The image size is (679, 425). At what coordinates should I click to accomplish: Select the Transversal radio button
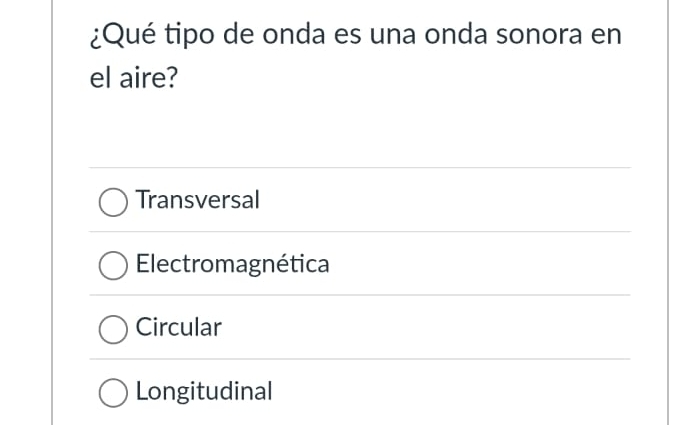coord(113,202)
